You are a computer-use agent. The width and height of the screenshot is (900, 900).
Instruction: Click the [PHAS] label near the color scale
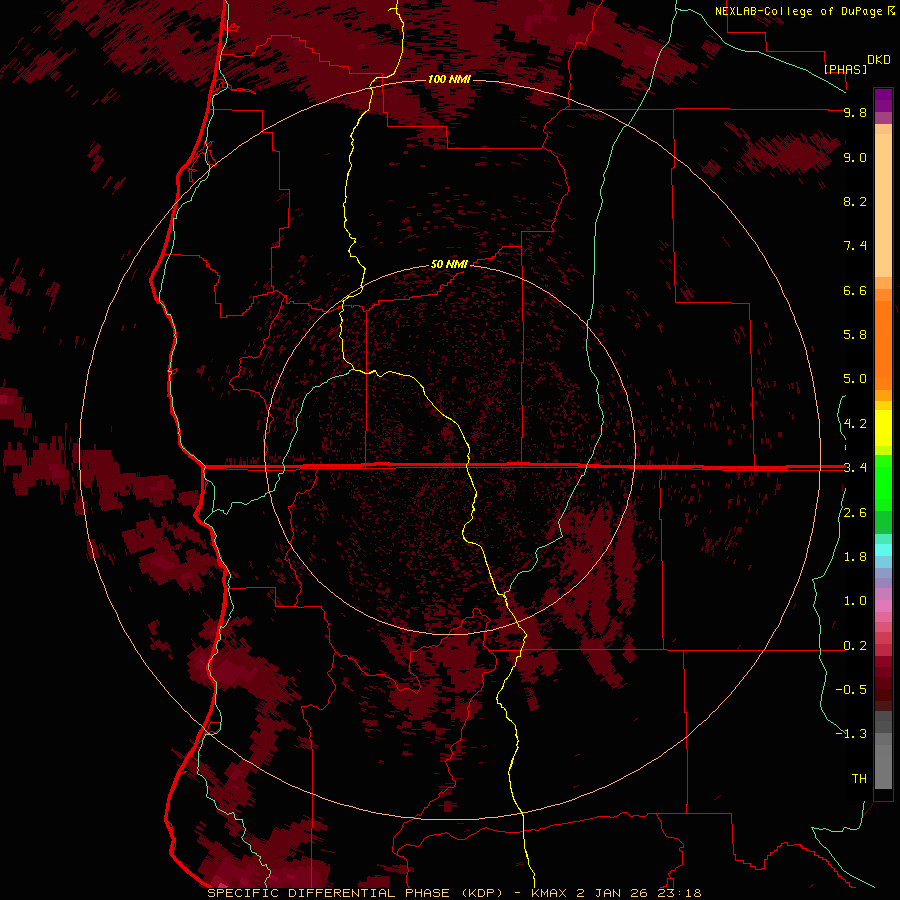(x=845, y=69)
